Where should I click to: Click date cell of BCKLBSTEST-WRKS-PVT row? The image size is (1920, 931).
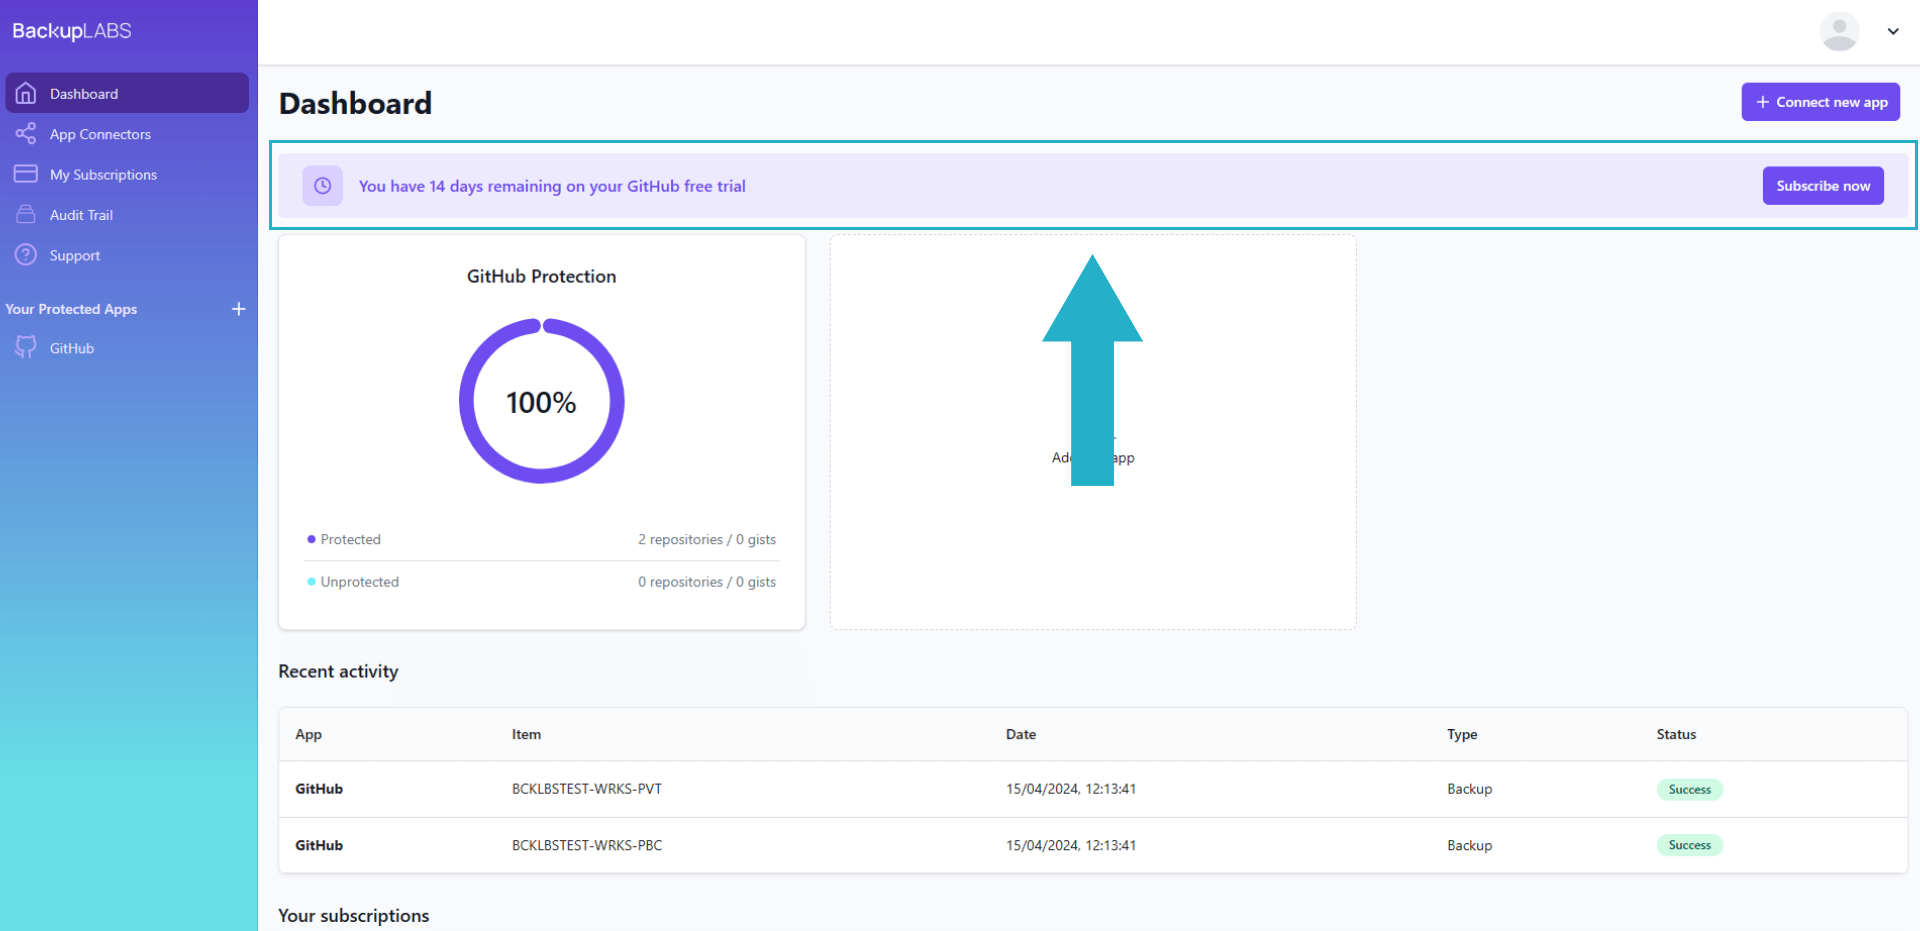click(1071, 789)
